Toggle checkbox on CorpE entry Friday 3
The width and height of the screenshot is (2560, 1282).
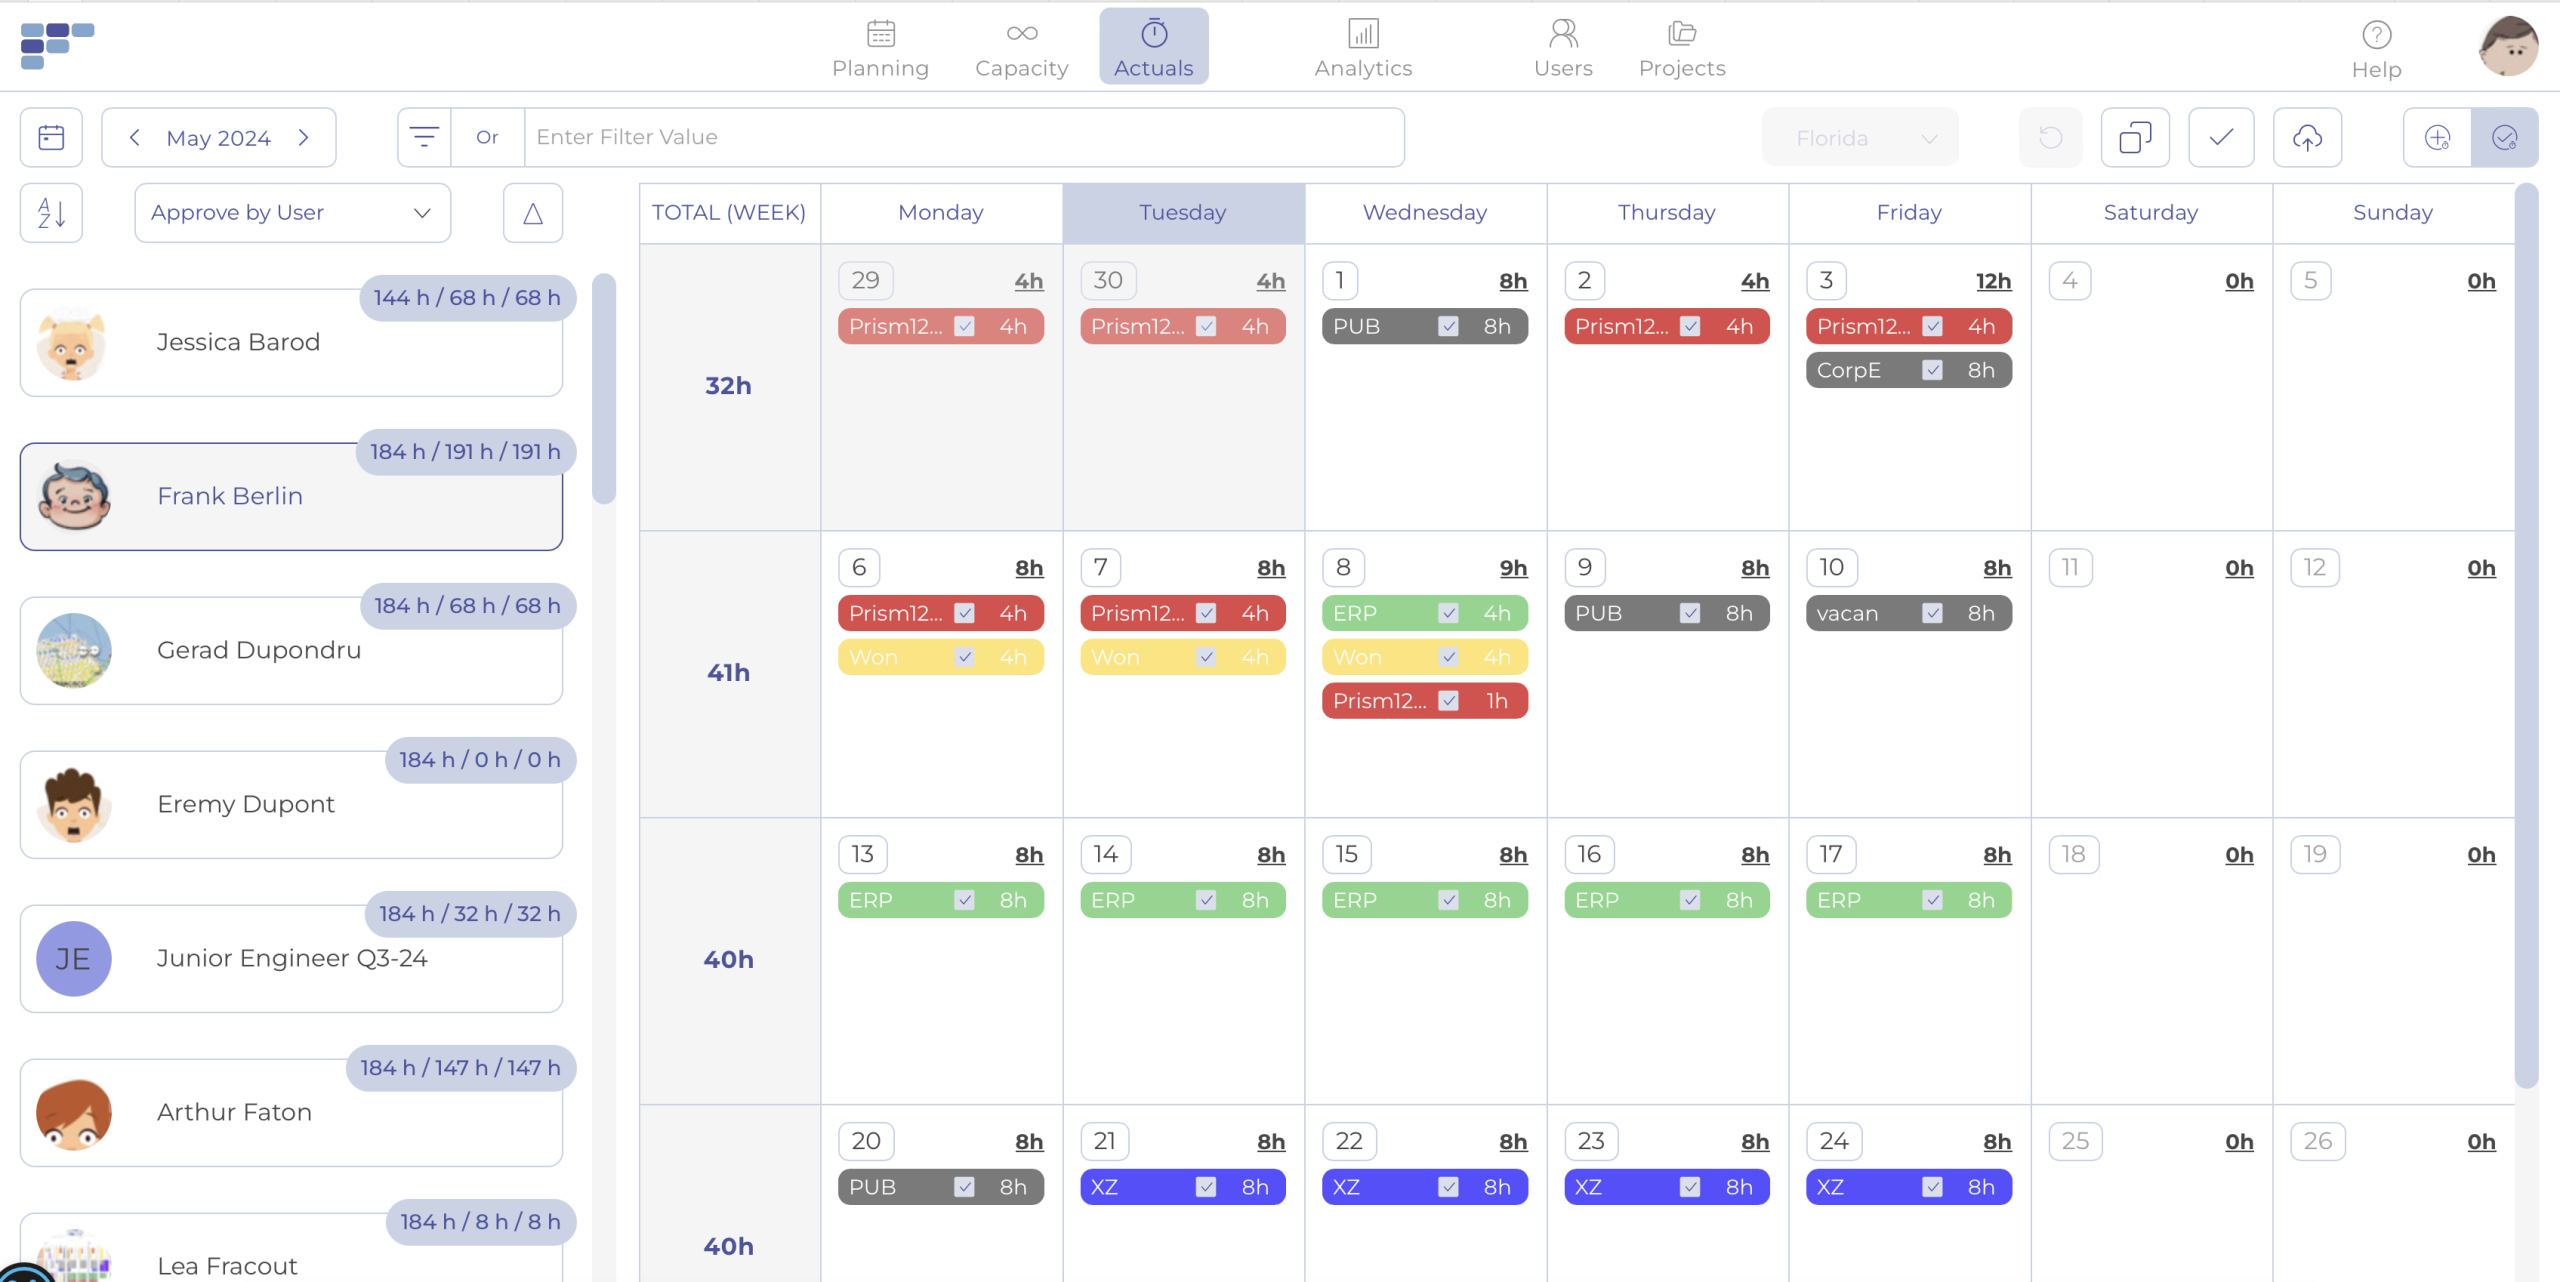coord(1932,371)
